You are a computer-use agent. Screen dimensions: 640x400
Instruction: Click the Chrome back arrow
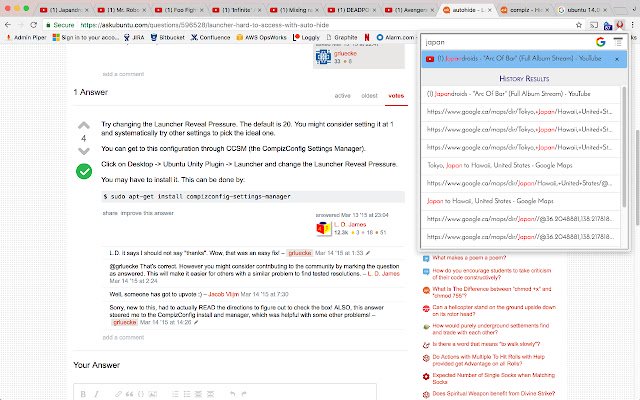[x=8, y=25]
